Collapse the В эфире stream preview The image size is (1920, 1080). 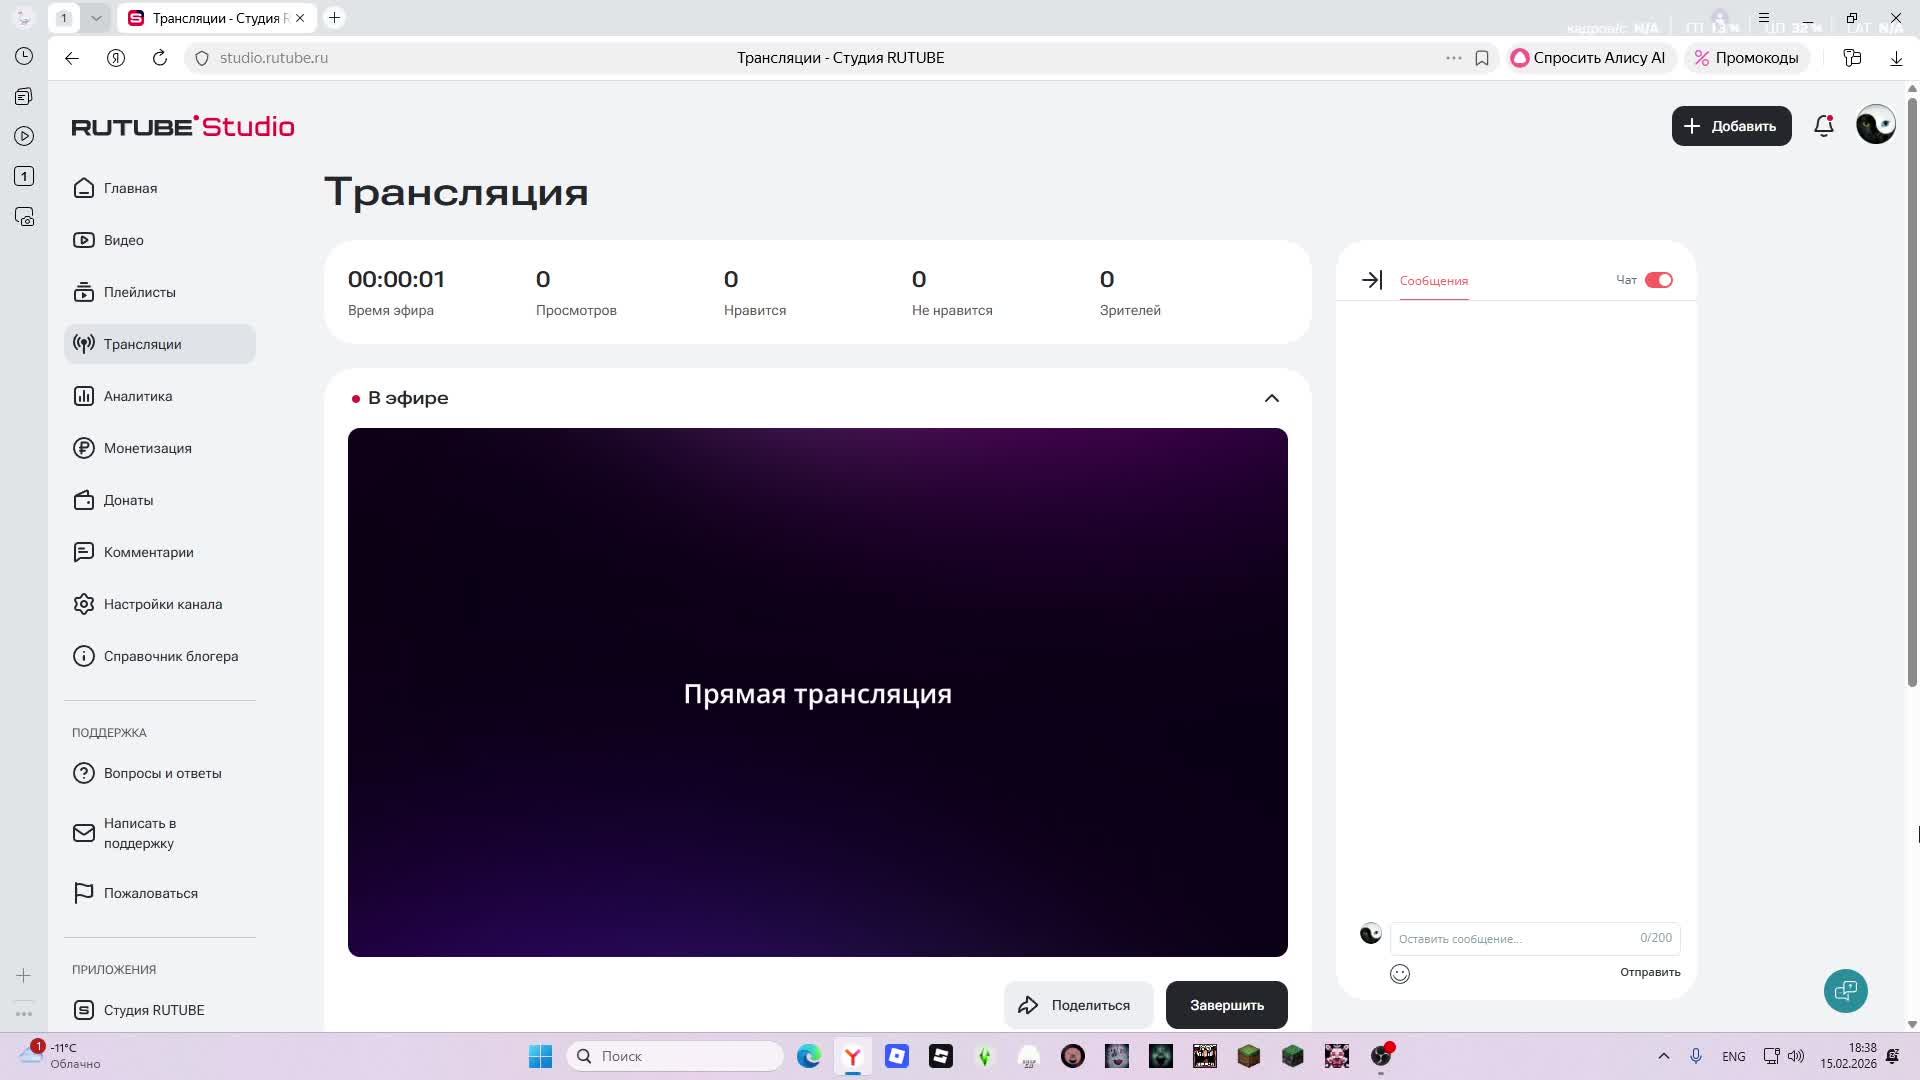pyautogui.click(x=1271, y=398)
